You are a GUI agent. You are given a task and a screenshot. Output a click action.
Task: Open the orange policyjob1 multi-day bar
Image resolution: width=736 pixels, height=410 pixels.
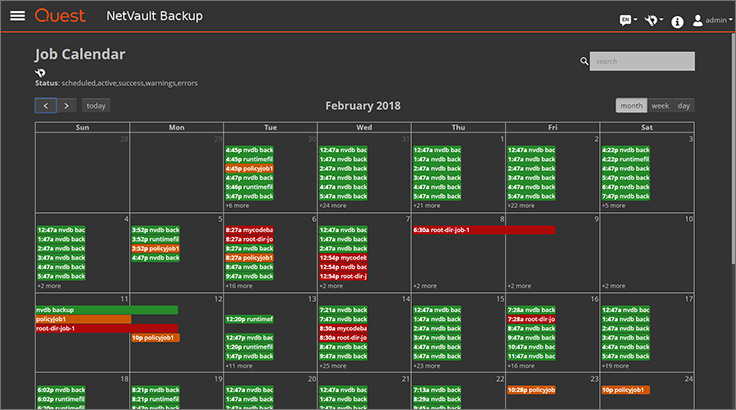pos(83,319)
